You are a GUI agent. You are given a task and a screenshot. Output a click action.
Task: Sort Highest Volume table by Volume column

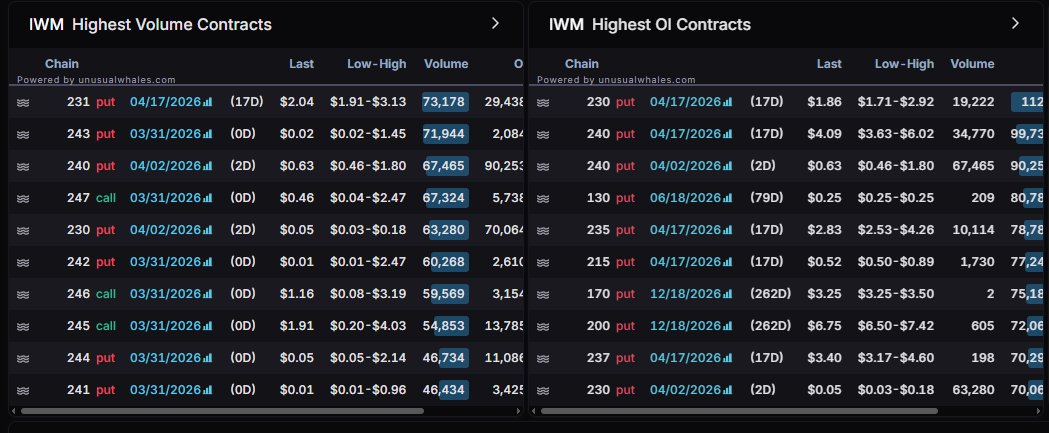446,64
